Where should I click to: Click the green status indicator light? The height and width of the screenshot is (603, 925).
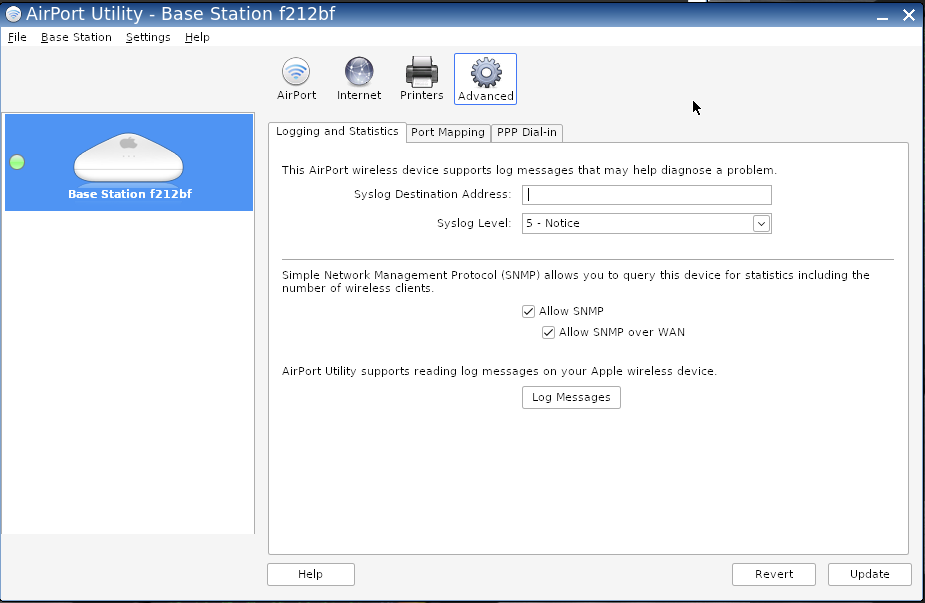17,162
